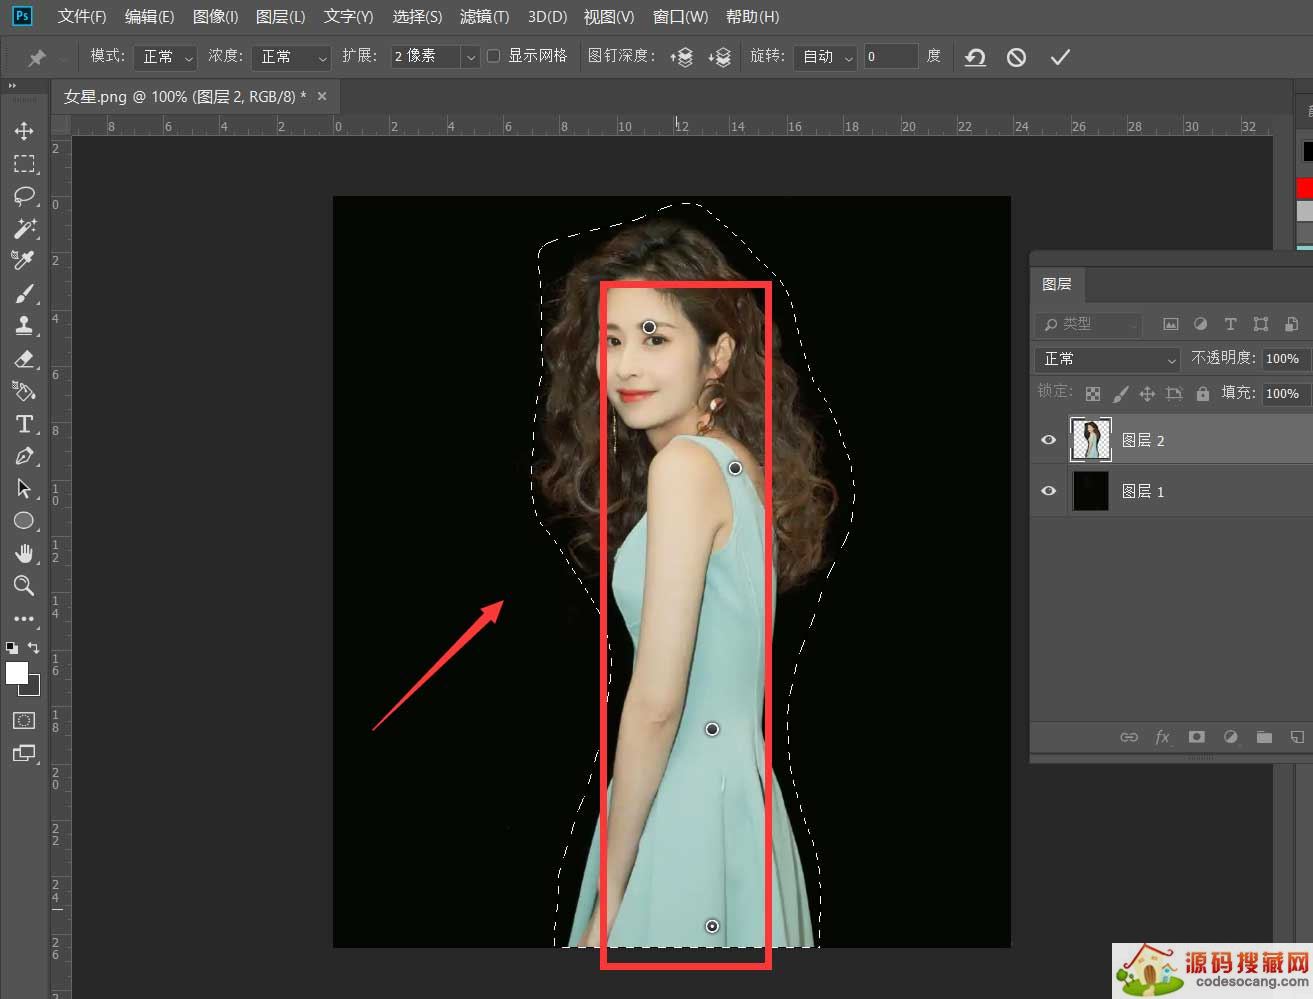Cancel the puppet warp
This screenshot has width=1313, height=999.
pyautogui.click(x=1016, y=57)
